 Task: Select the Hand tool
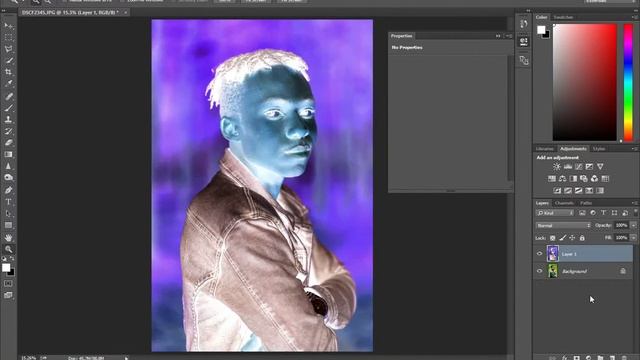[9, 238]
